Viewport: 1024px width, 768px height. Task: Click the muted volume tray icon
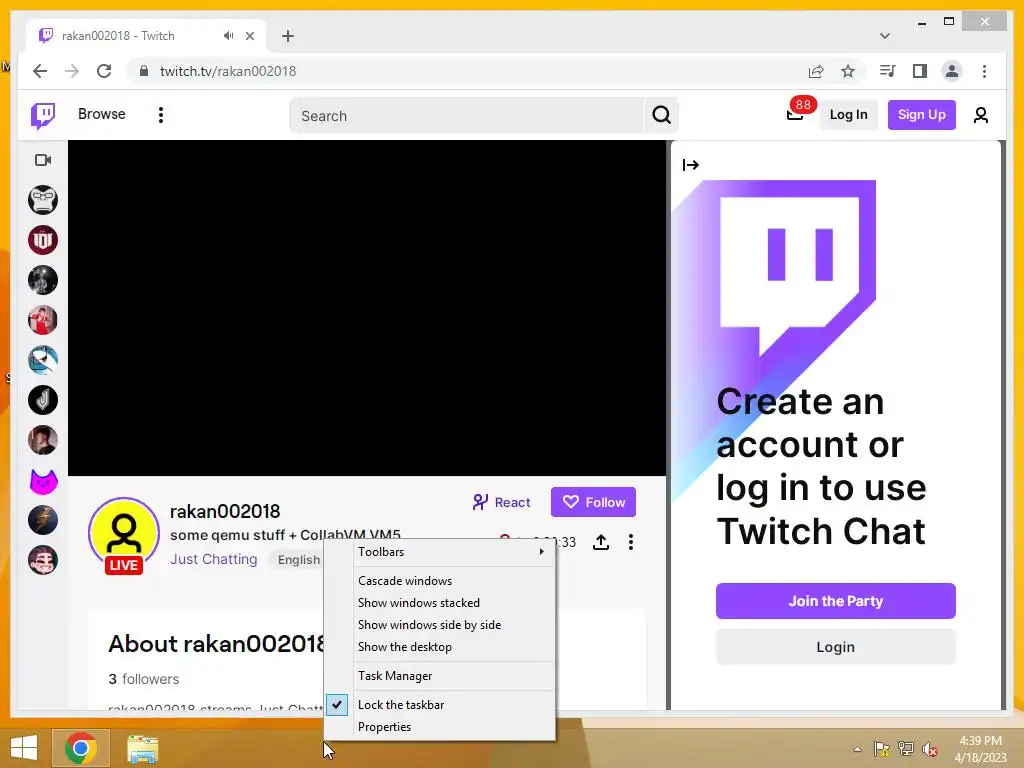[930, 749]
